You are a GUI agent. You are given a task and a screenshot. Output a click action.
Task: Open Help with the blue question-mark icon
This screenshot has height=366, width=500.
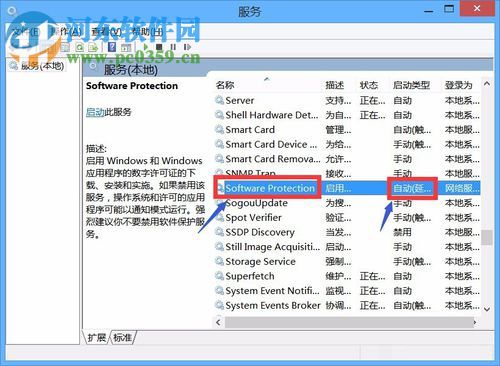112,47
